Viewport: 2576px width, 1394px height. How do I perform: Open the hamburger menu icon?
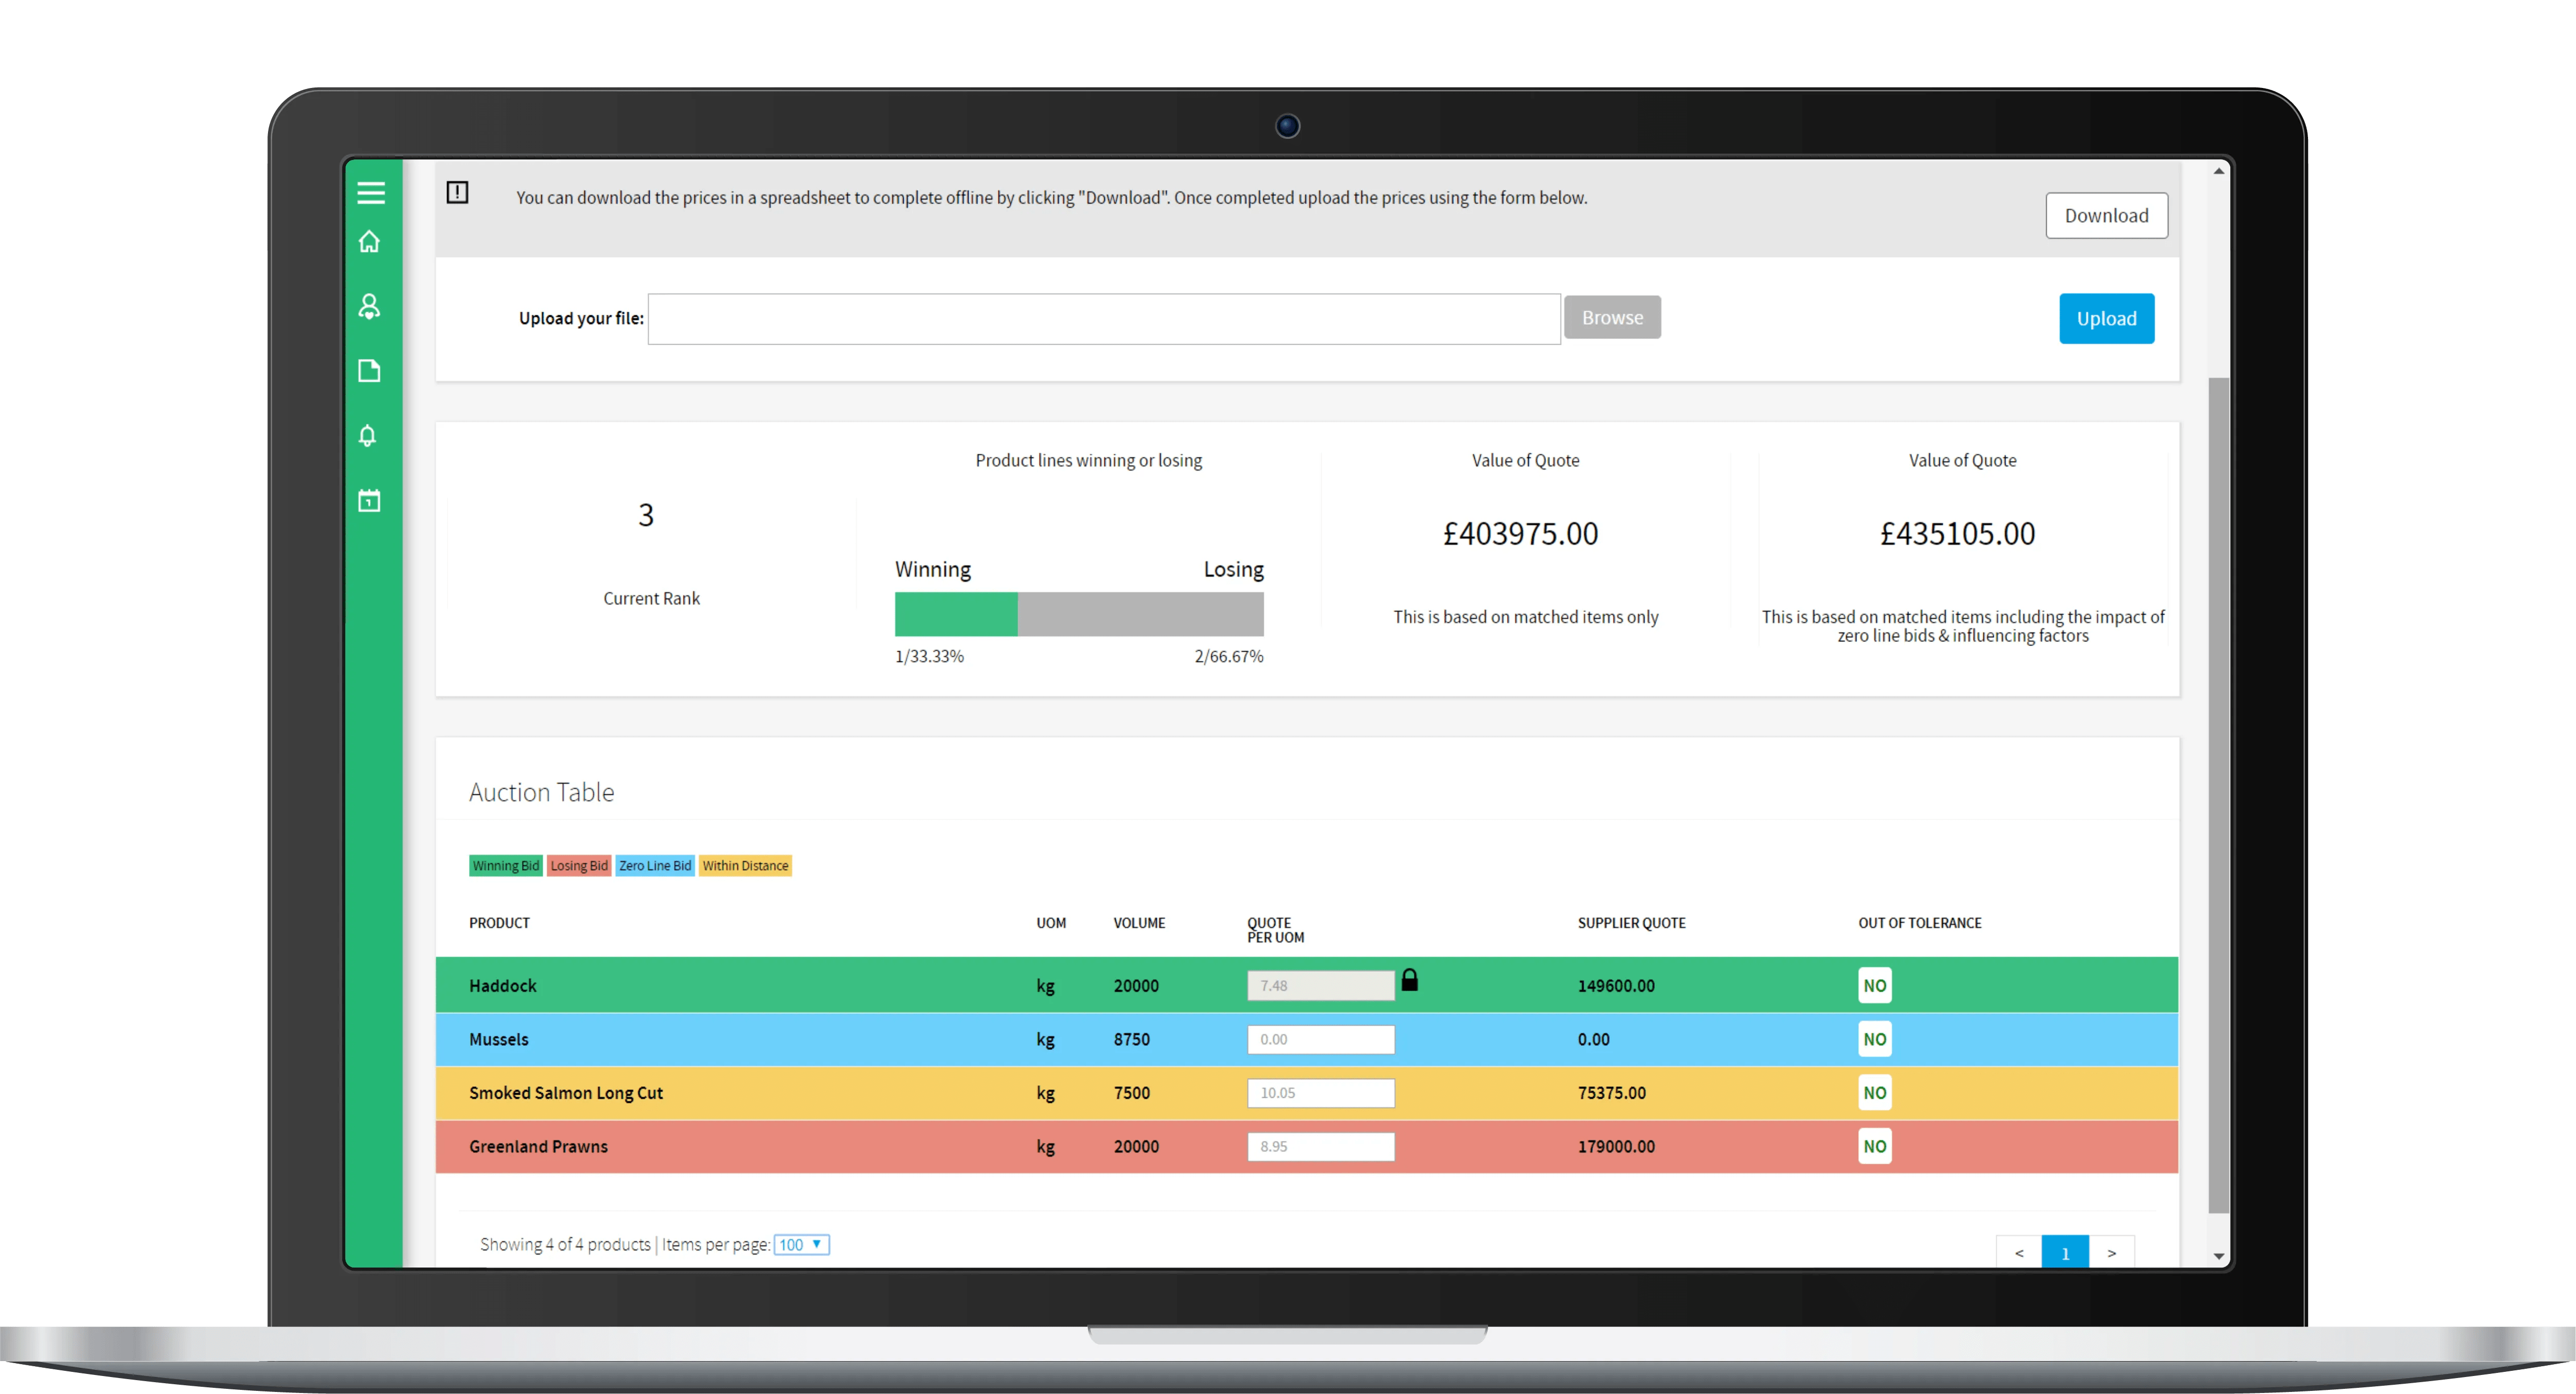[371, 193]
